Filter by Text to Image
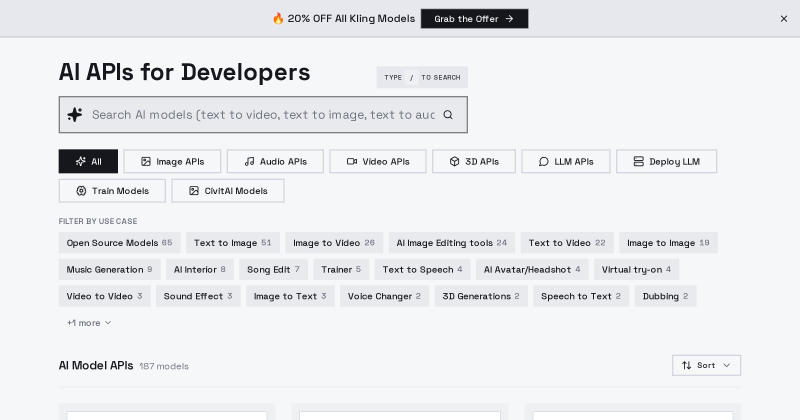This screenshot has width=800, height=420. click(x=233, y=243)
